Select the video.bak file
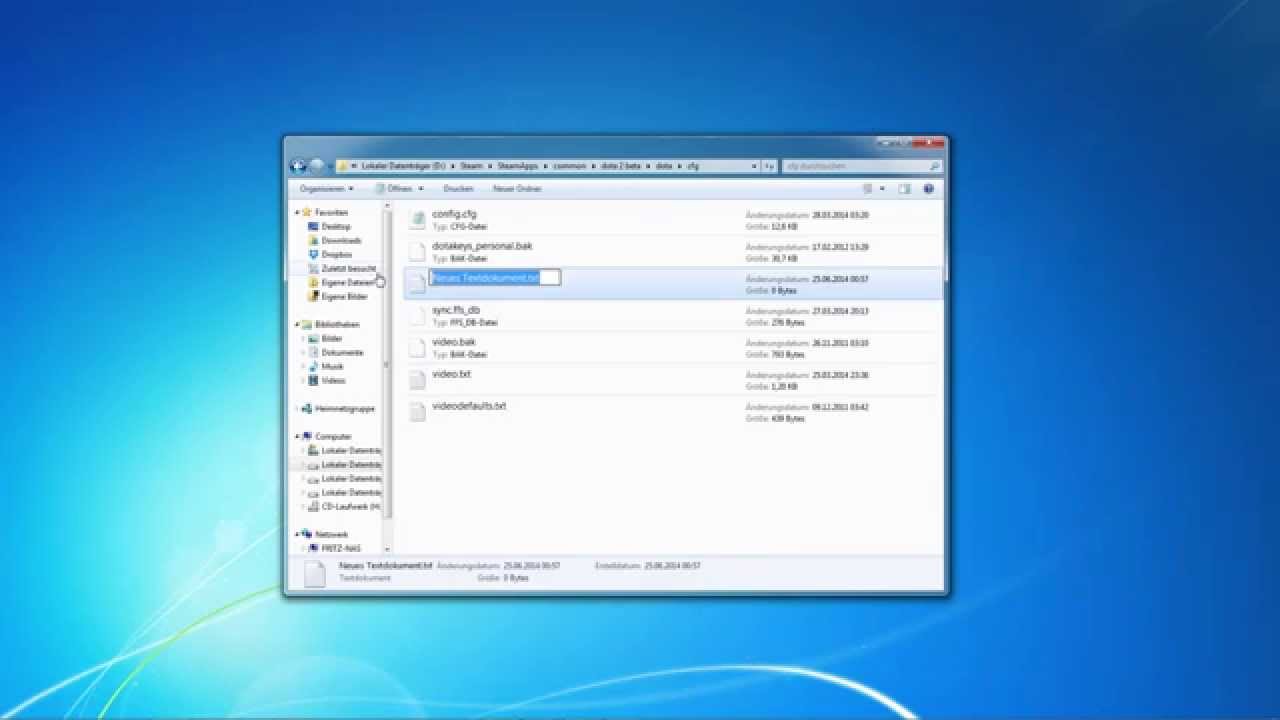The width and height of the screenshot is (1280, 720). (672, 348)
